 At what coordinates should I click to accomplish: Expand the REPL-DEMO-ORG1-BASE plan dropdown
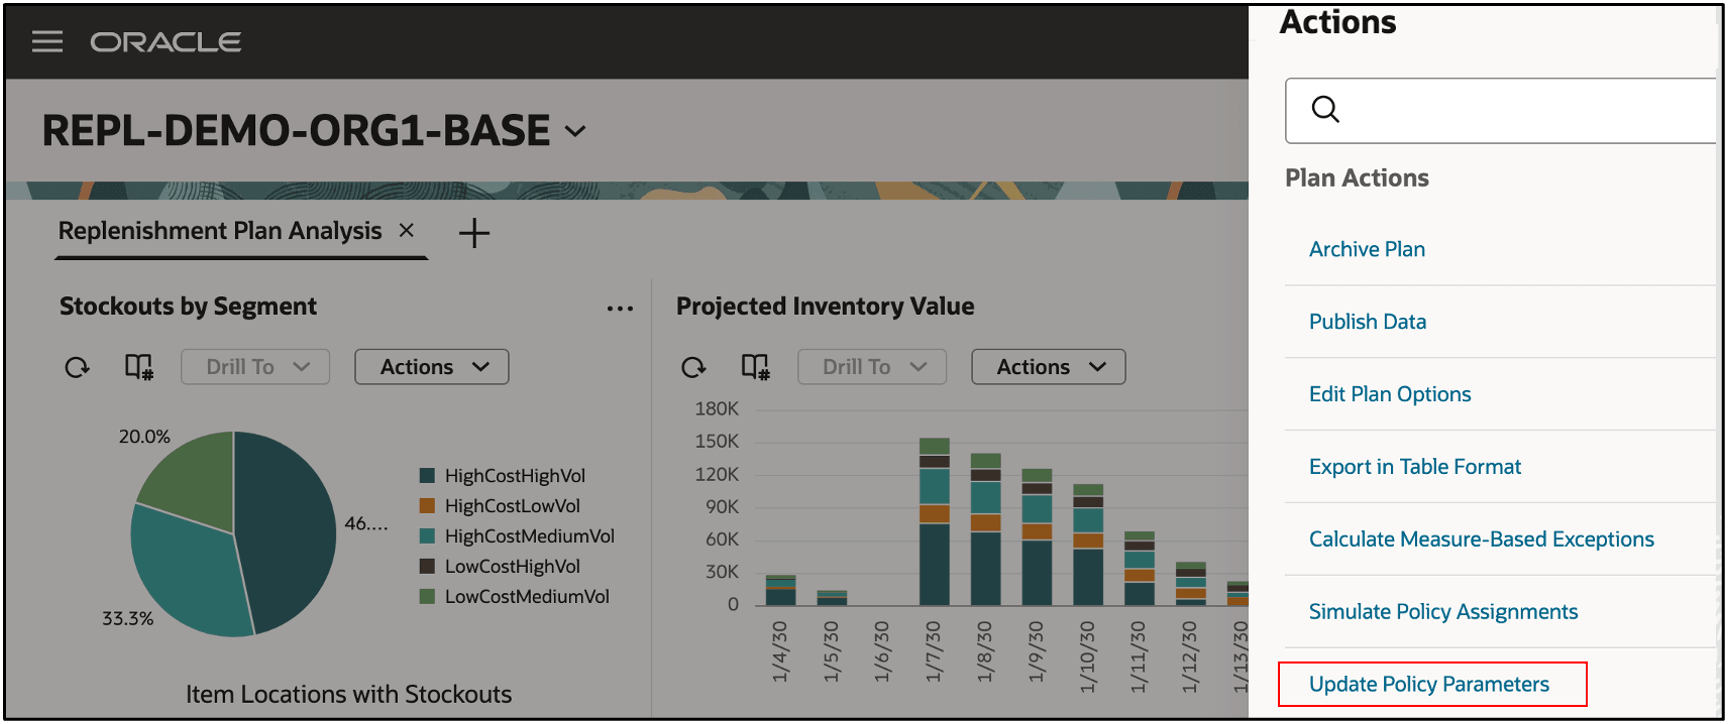point(575,131)
